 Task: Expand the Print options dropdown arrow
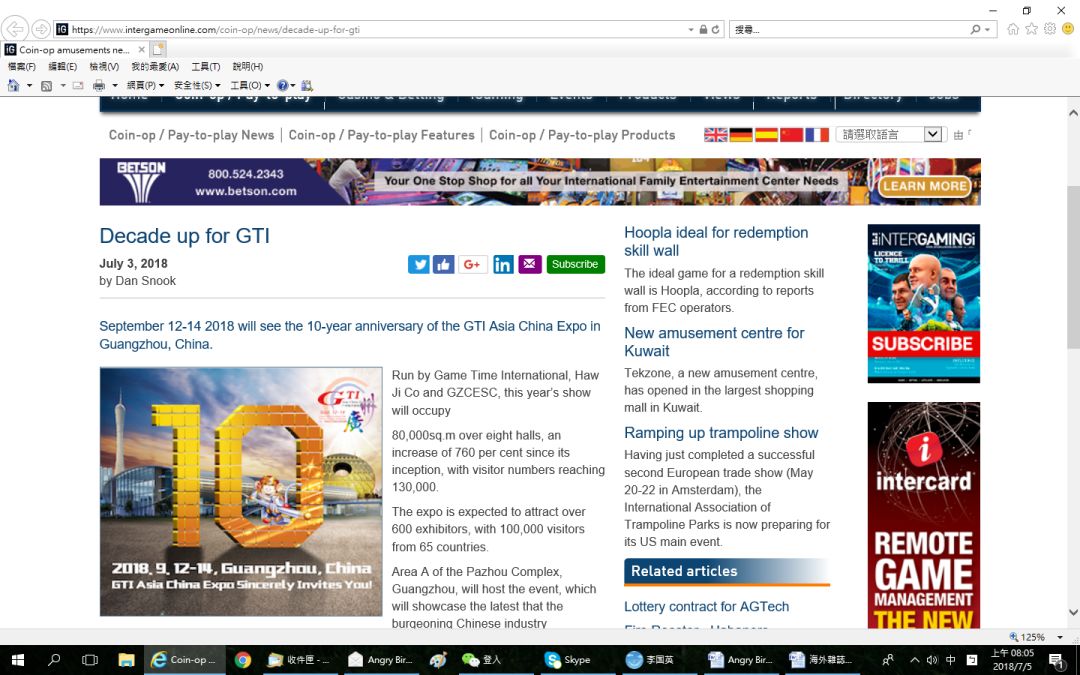114,85
